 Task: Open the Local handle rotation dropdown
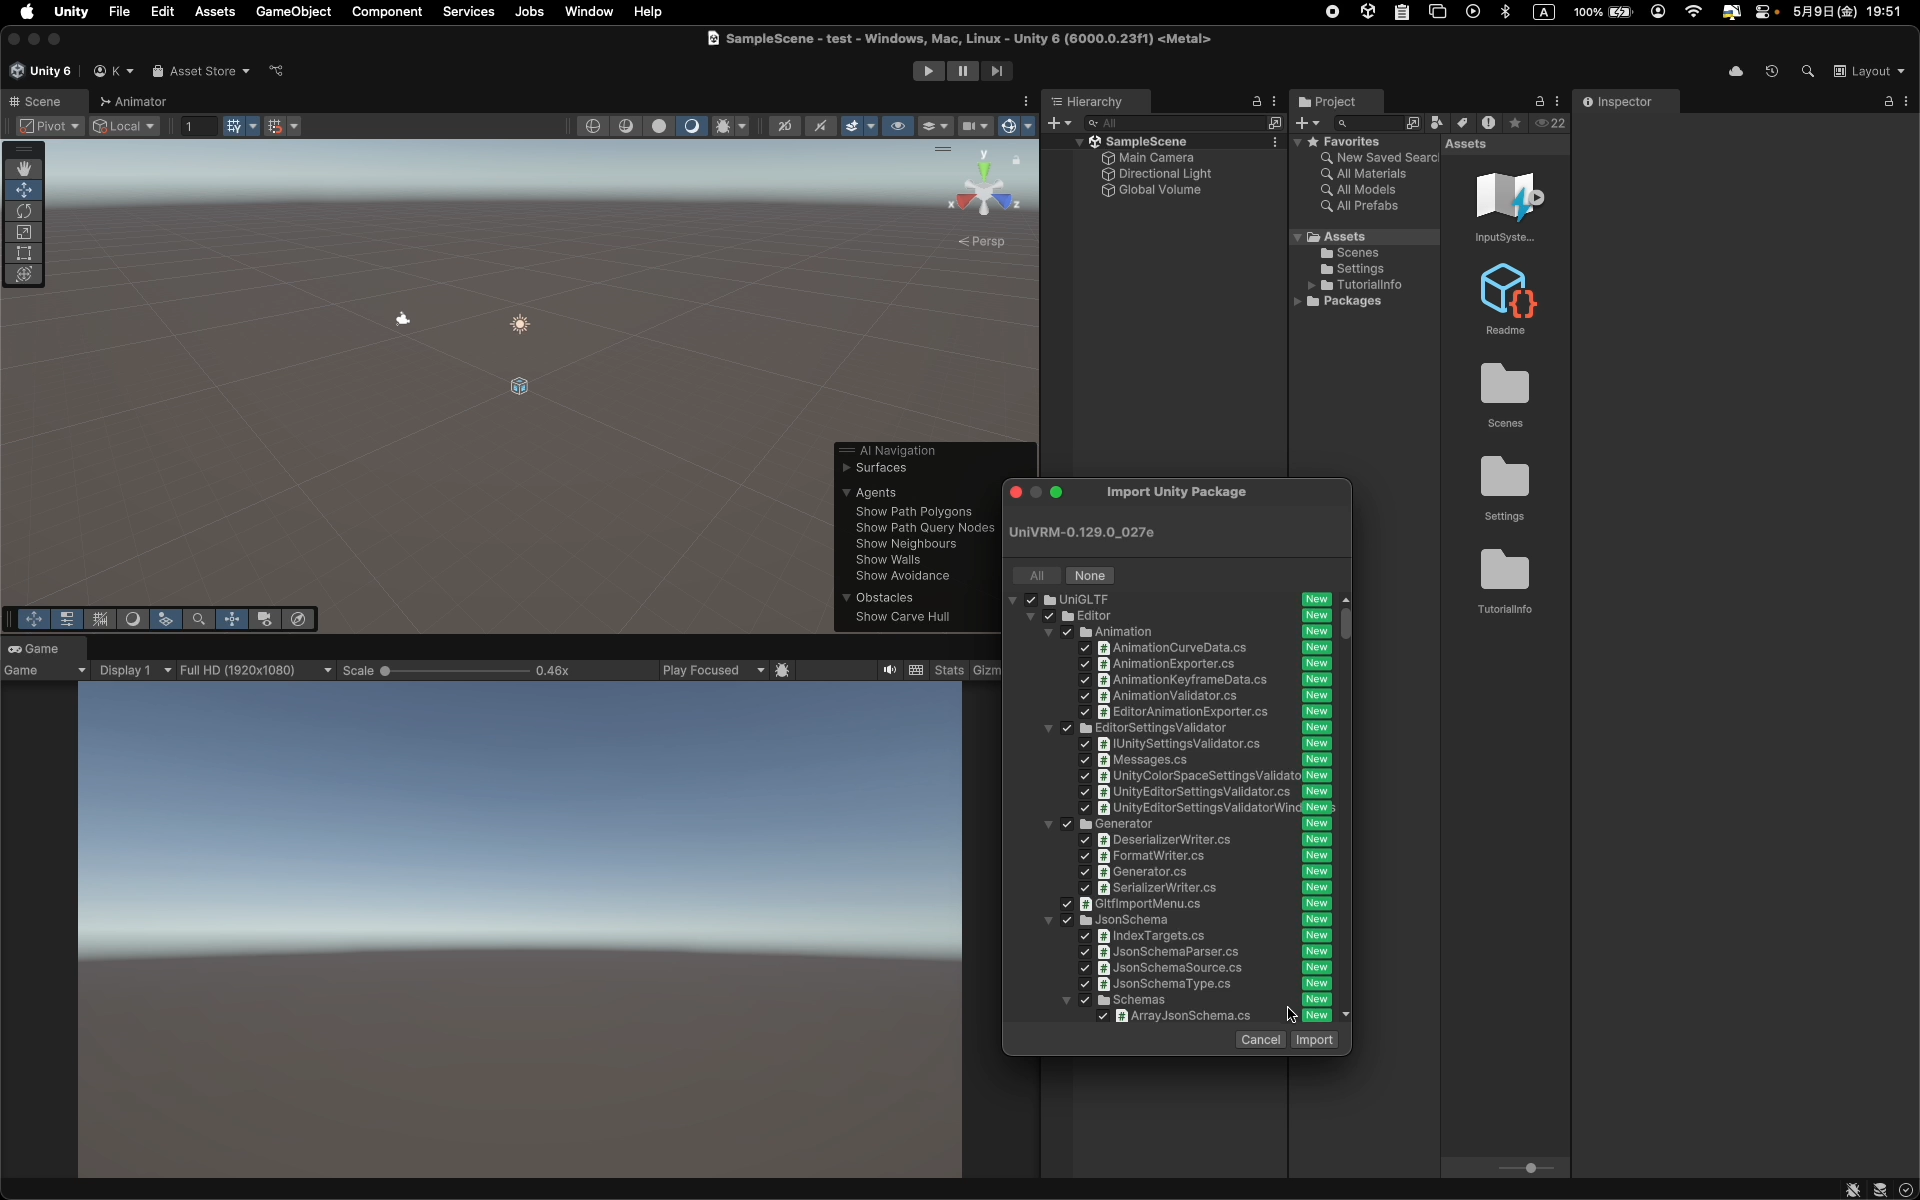[x=124, y=126]
